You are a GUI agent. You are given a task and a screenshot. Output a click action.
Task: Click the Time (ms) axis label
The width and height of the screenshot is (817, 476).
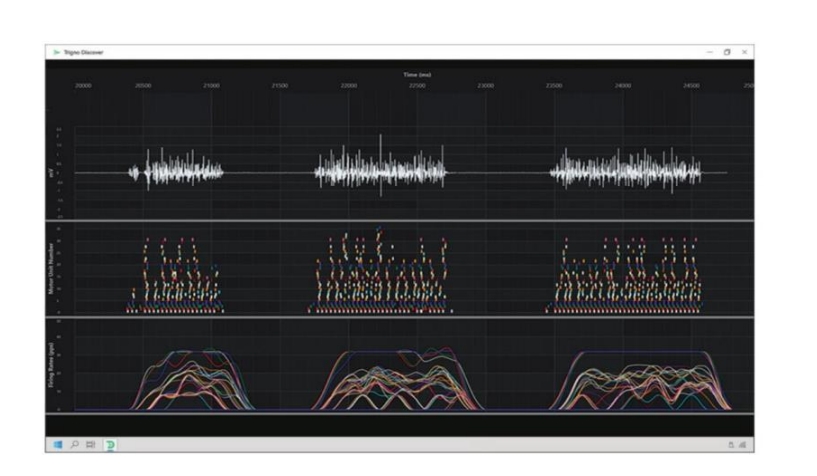click(x=417, y=75)
